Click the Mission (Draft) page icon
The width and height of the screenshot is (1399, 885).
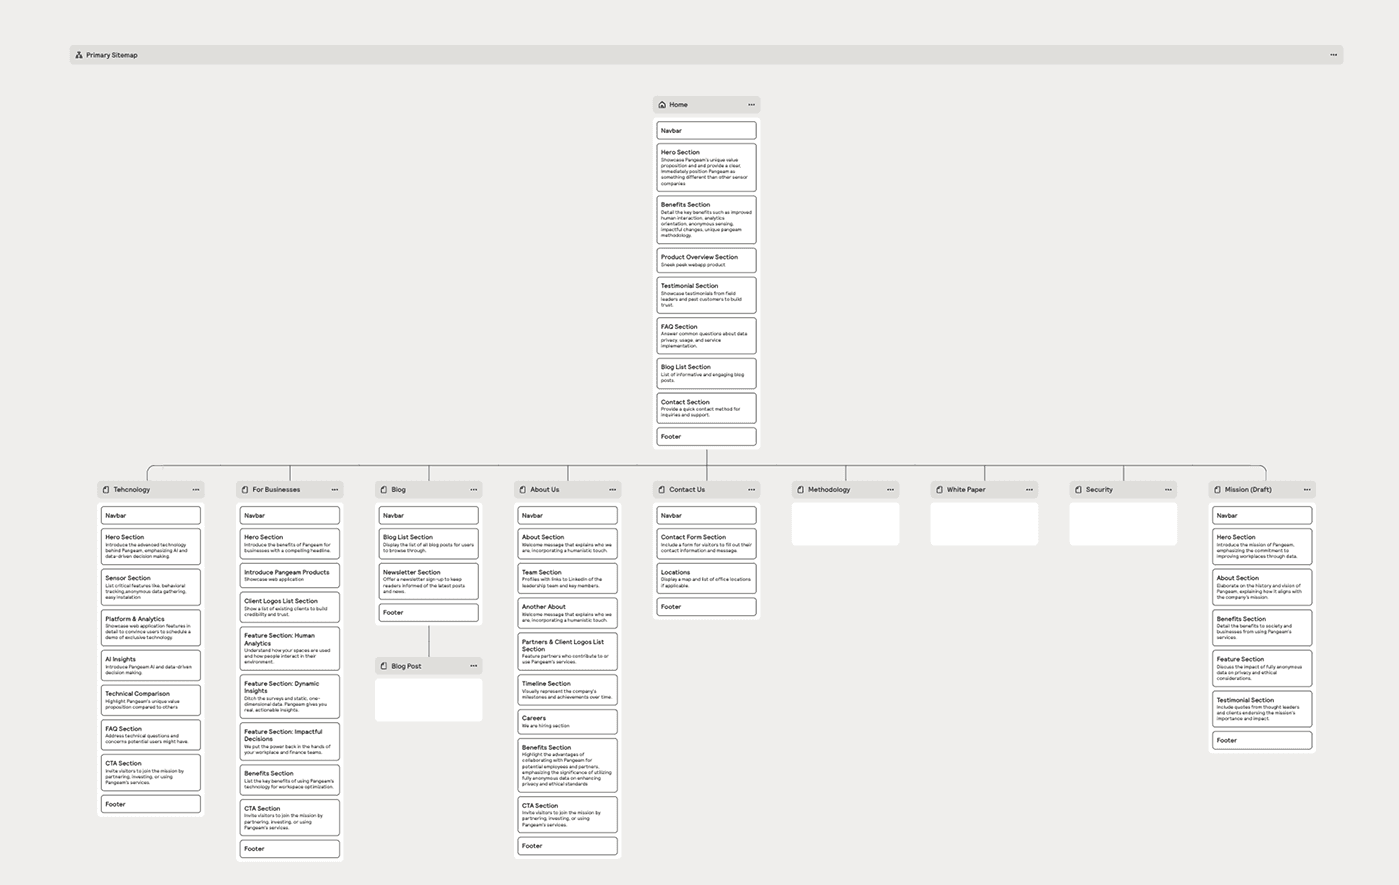(1217, 489)
